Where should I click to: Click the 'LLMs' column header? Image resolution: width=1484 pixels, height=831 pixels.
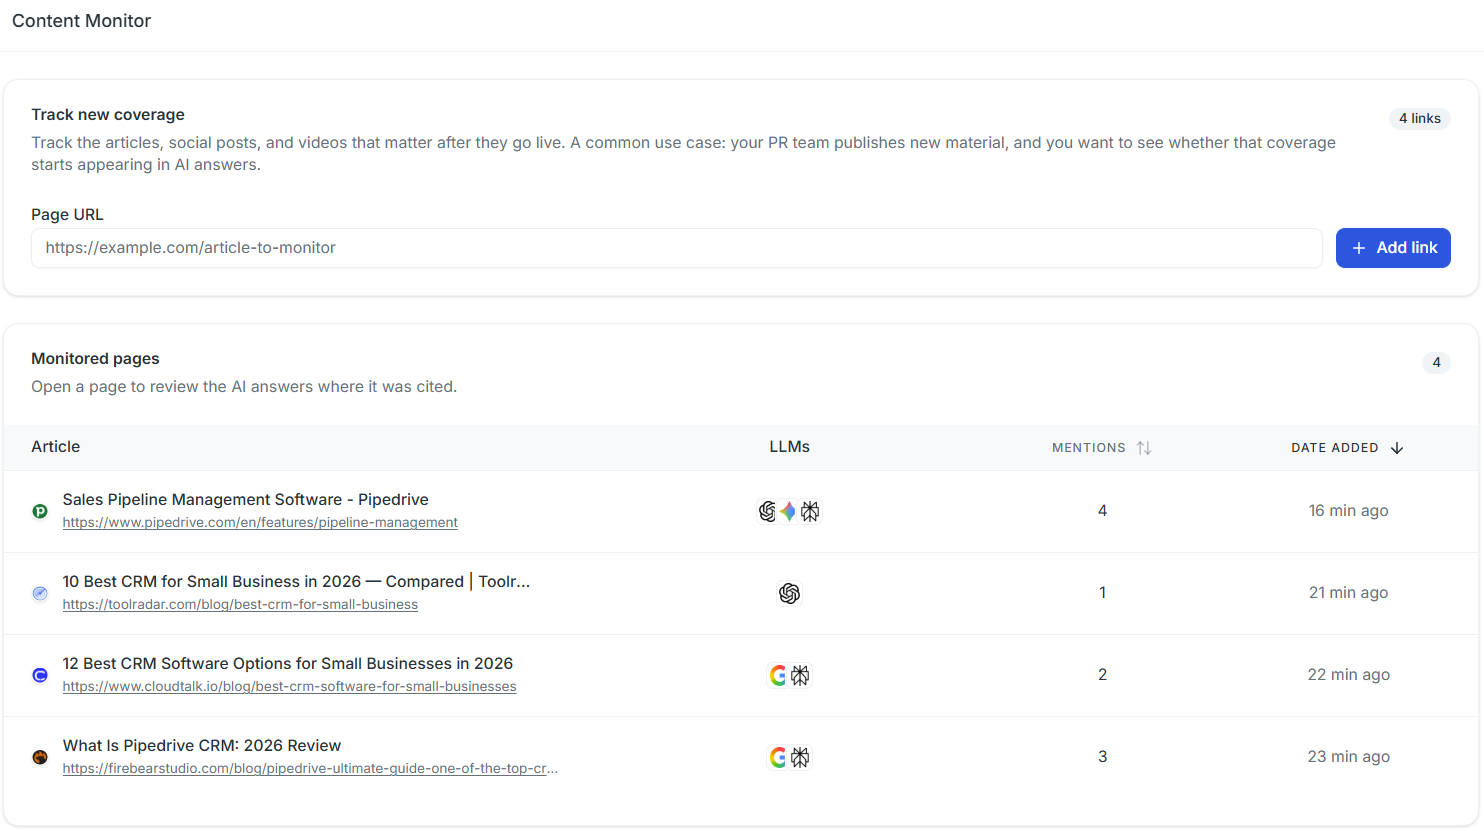[x=790, y=447]
